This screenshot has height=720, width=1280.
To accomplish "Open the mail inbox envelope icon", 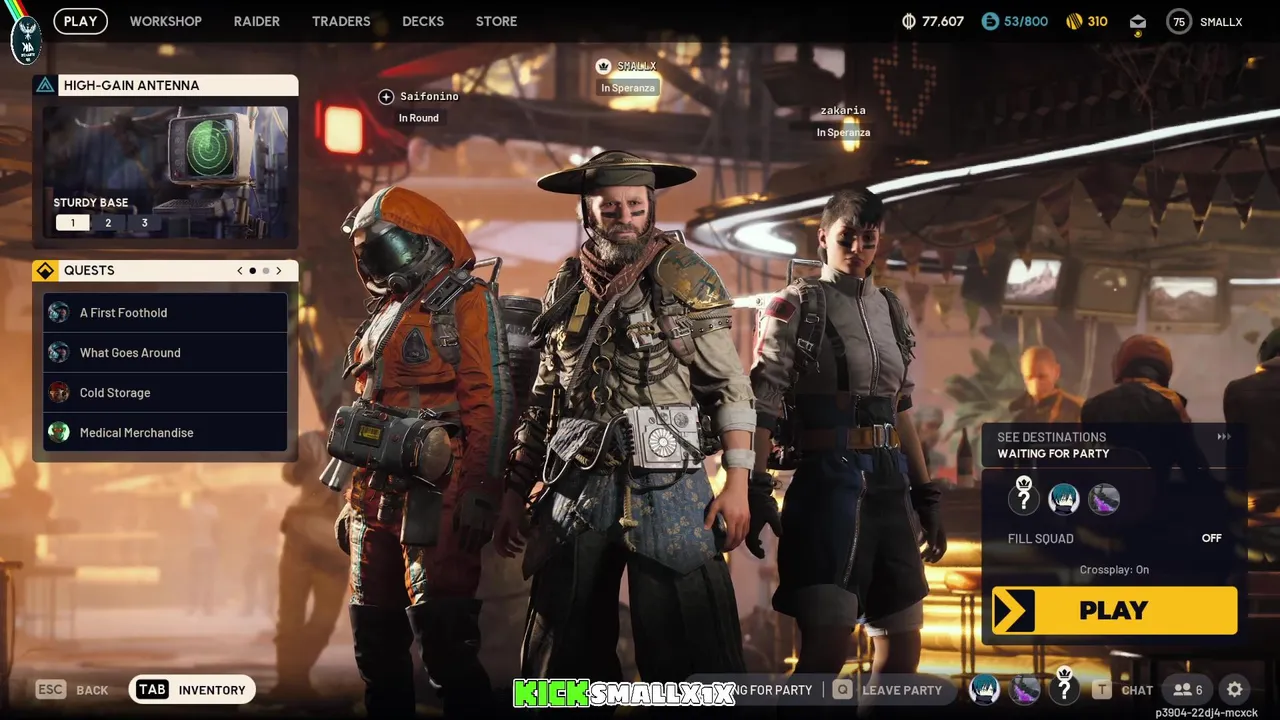I will coord(1138,22).
